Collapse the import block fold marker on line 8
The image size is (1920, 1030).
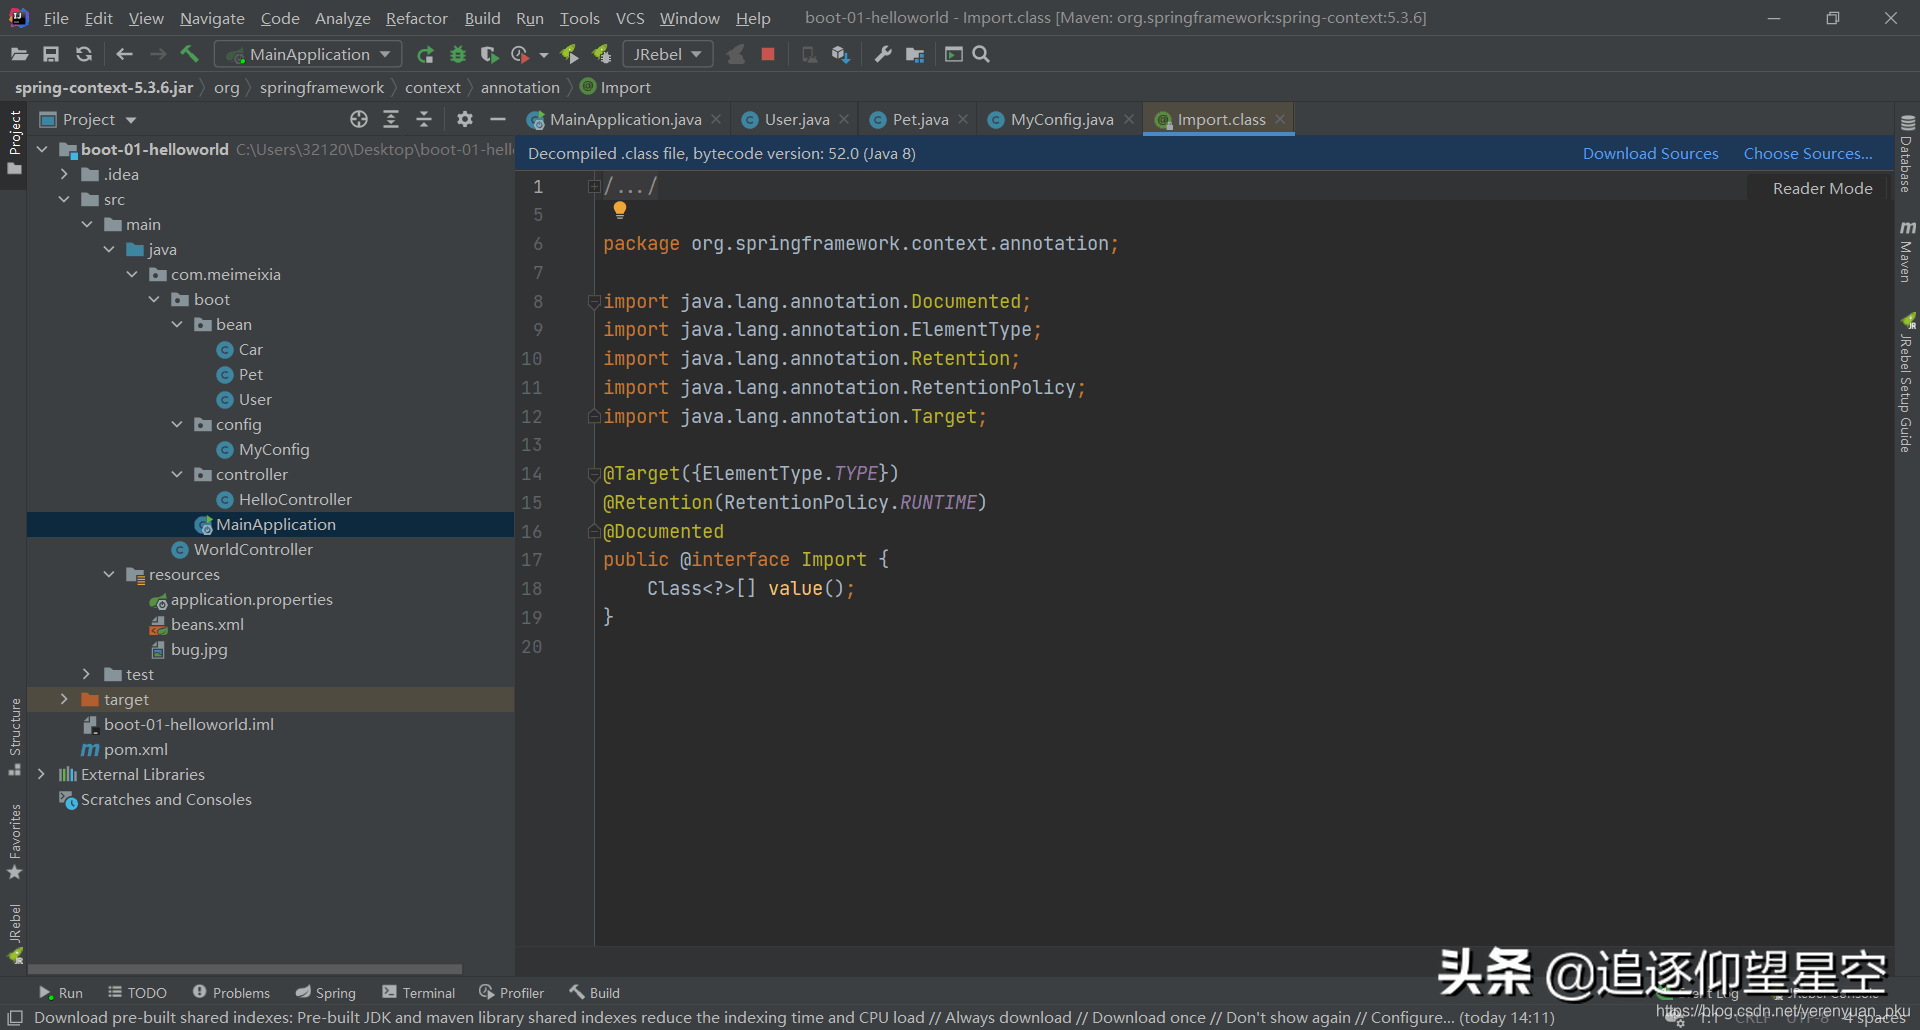pos(594,301)
